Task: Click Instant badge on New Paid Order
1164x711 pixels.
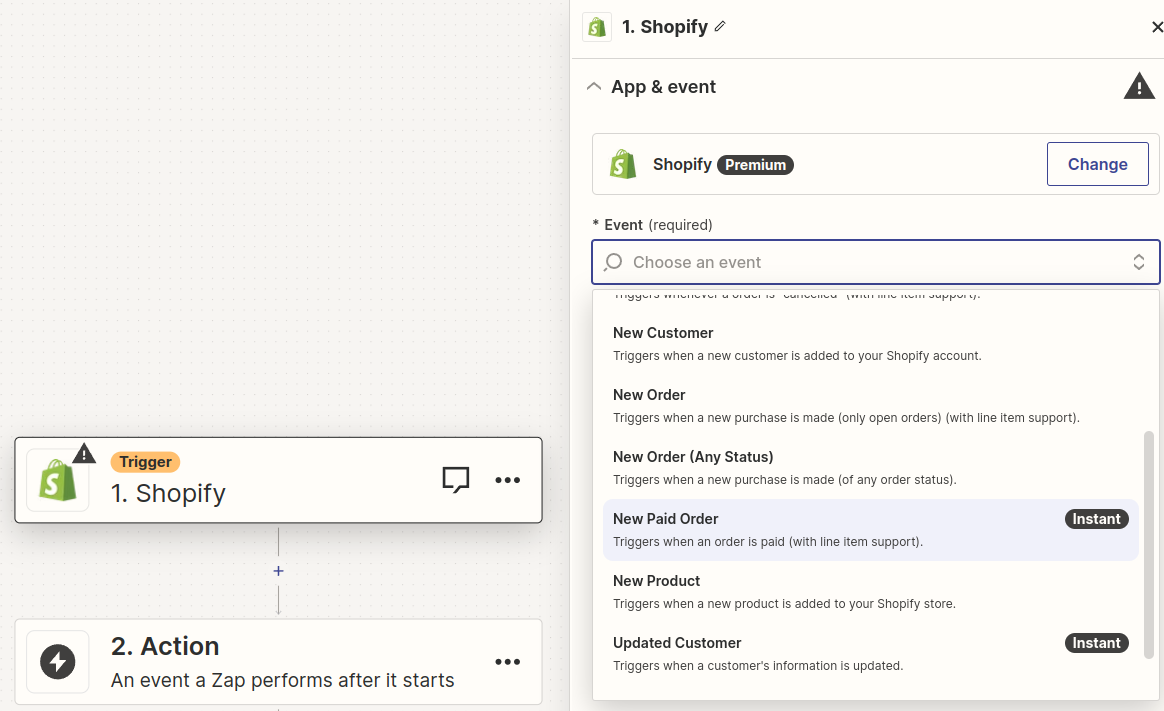Action: click(x=1096, y=519)
